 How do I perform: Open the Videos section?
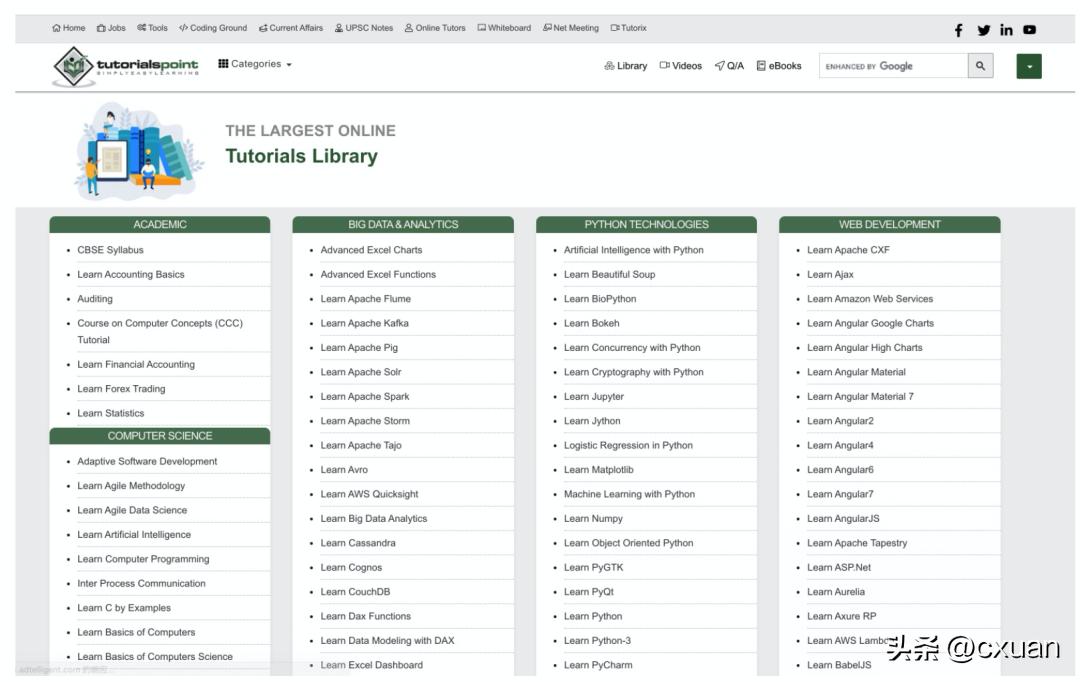pos(681,66)
